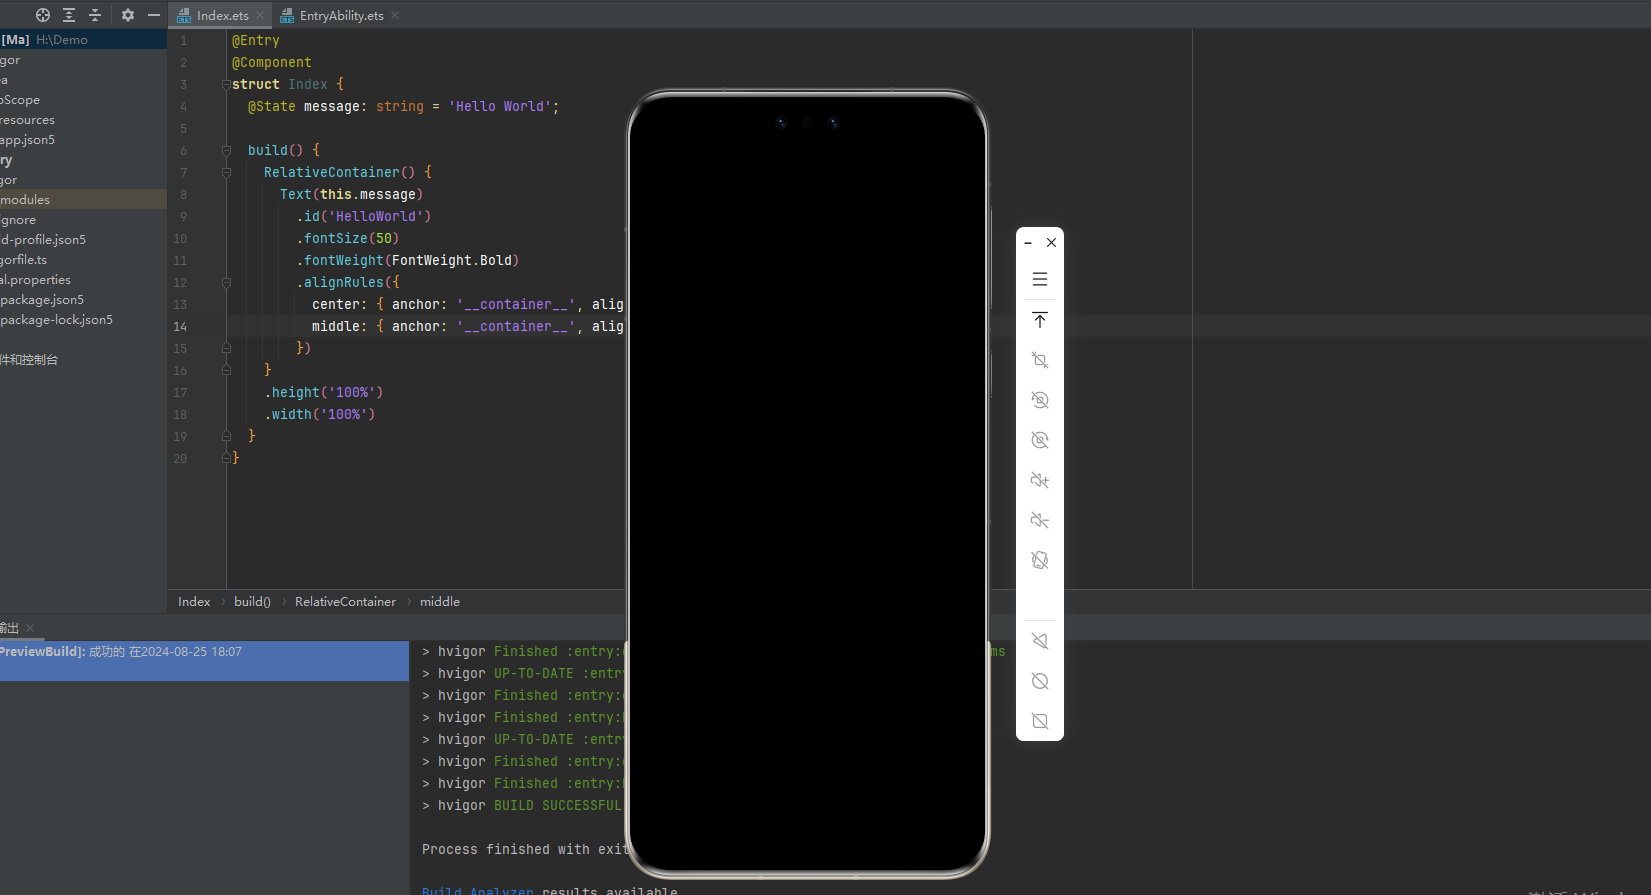Click line number 14 in the gutter
The width and height of the screenshot is (1651, 895).
180,327
